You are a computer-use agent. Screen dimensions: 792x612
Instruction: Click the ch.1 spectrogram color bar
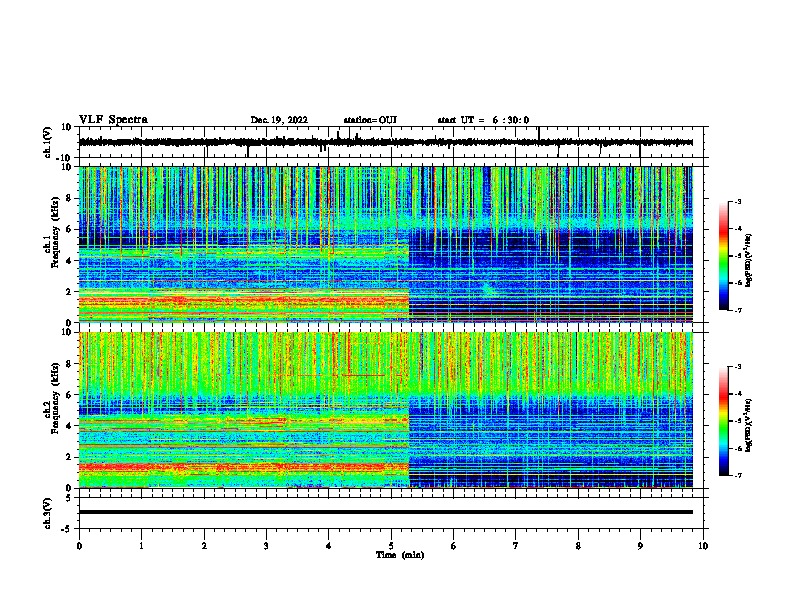724,256
